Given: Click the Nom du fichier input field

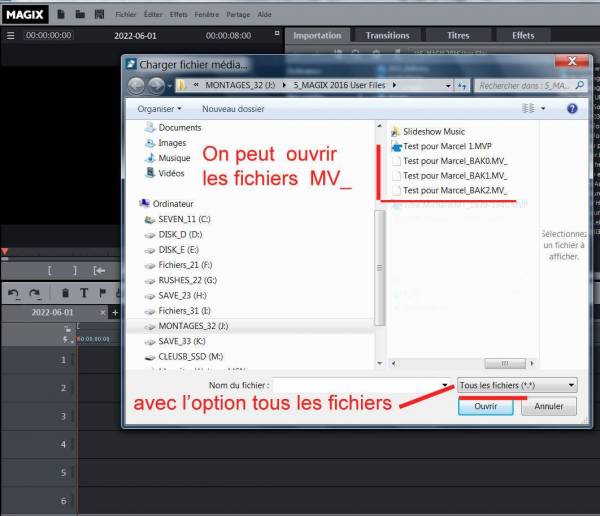Looking at the screenshot, I should [x=360, y=384].
